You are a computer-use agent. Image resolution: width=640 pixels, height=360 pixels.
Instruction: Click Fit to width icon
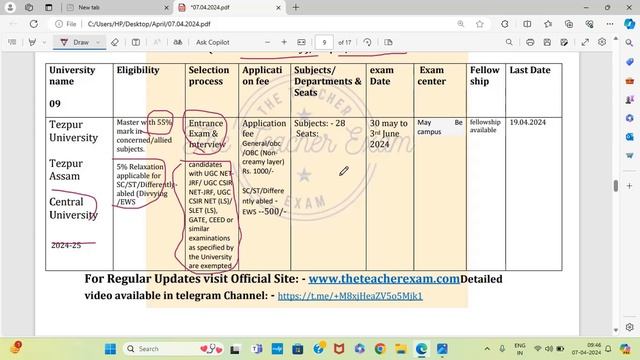pos(301,42)
